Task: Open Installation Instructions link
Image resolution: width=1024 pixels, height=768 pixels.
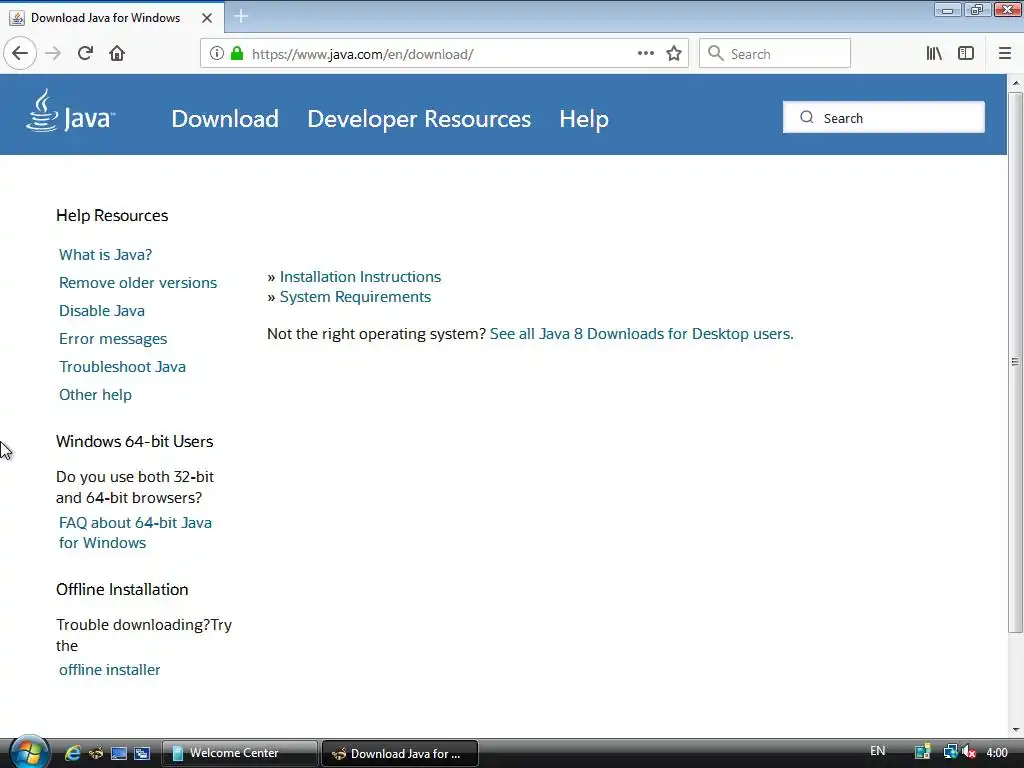Action: (x=360, y=277)
